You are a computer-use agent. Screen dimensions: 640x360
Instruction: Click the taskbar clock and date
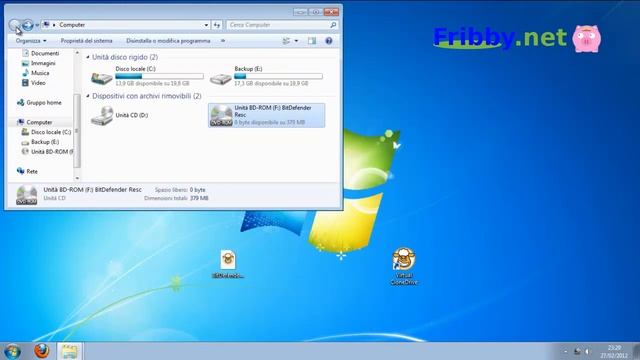pyautogui.click(x=614, y=352)
